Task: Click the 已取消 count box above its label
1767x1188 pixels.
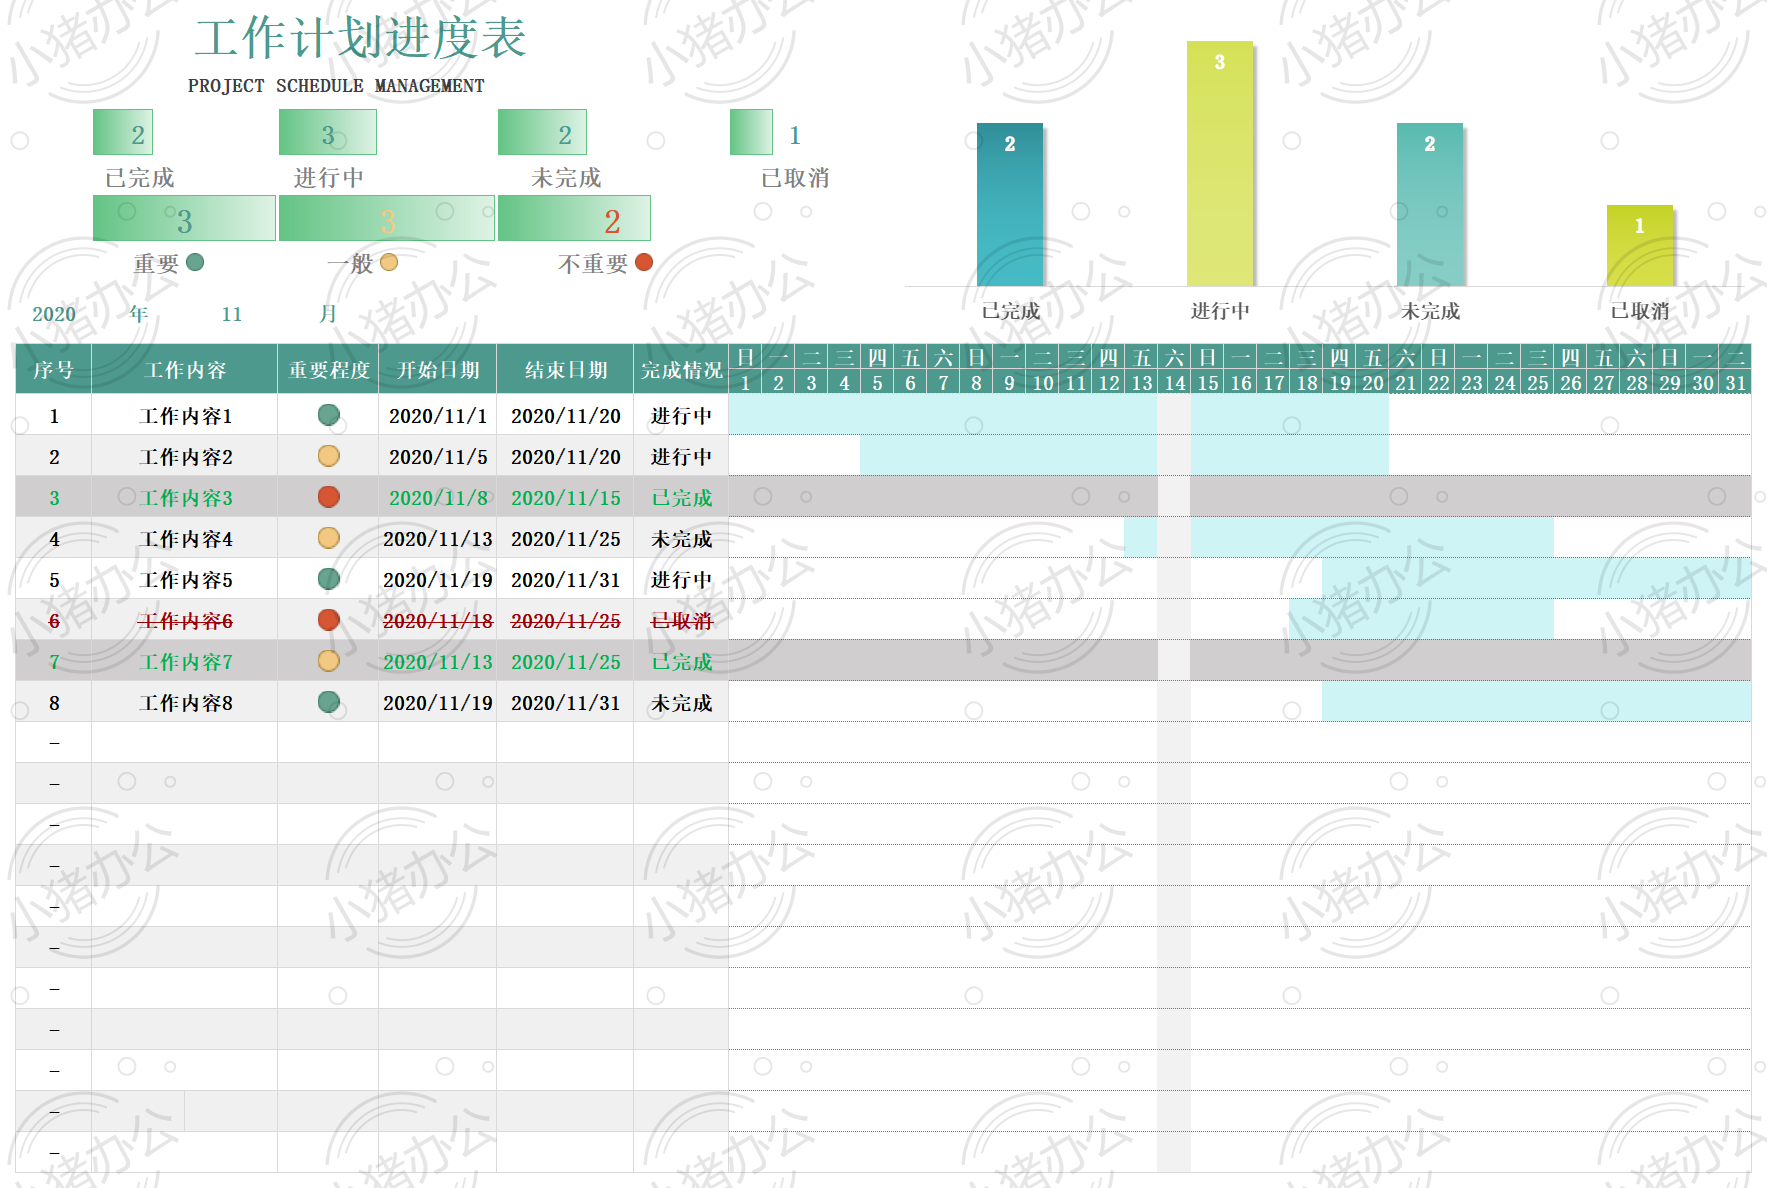Action: click(x=751, y=132)
